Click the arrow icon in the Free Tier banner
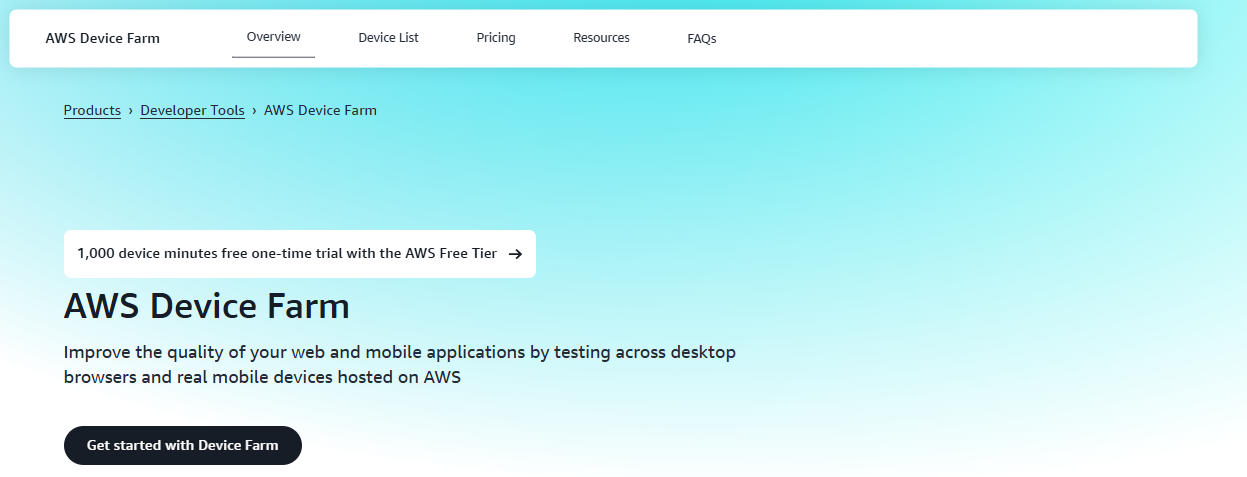 [x=515, y=254]
